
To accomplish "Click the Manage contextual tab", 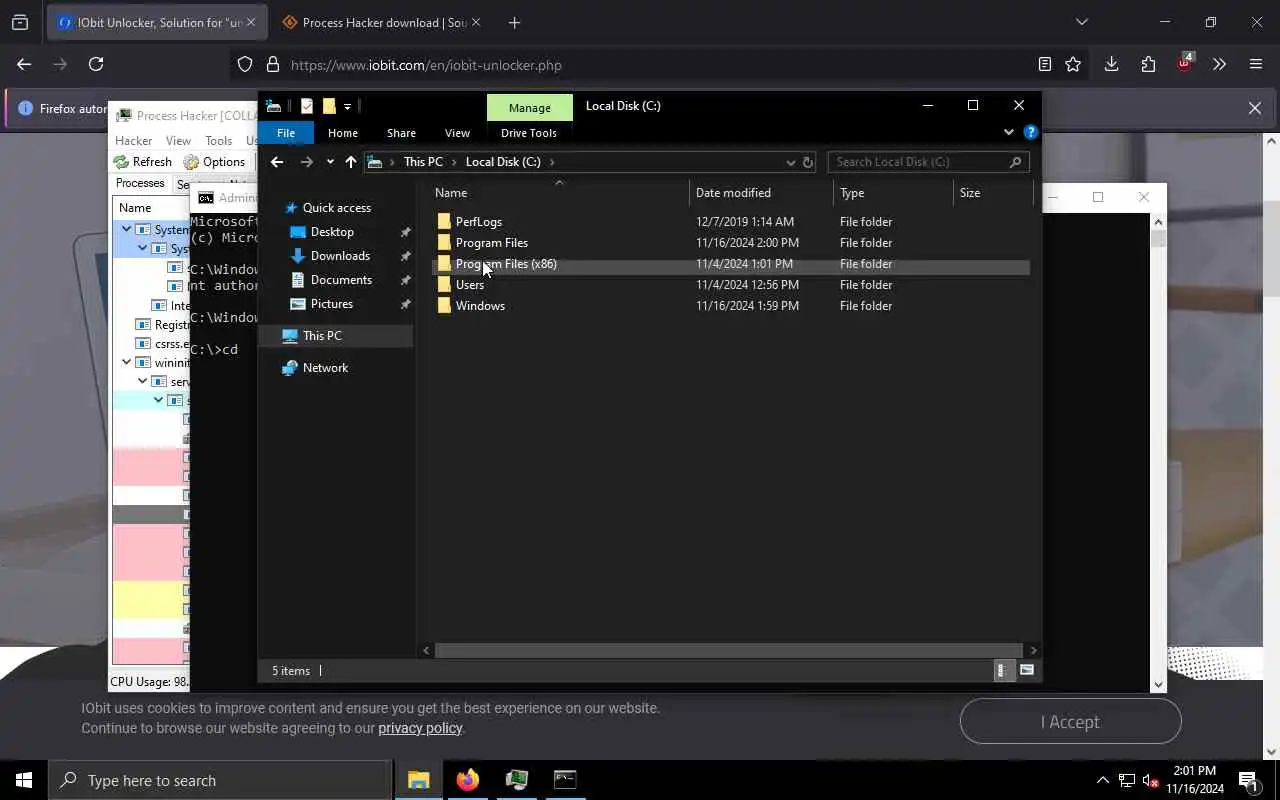I will tap(530, 108).
